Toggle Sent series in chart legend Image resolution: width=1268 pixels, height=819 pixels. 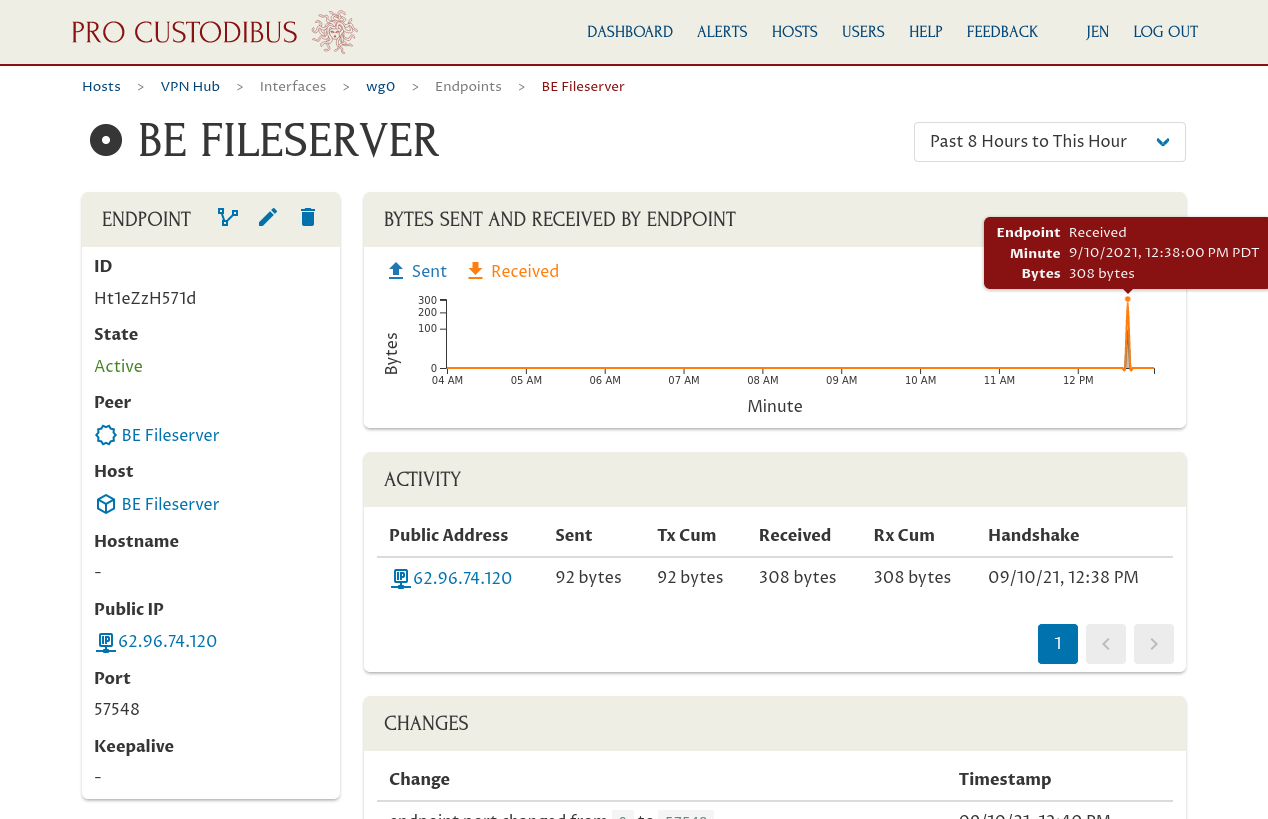click(417, 271)
